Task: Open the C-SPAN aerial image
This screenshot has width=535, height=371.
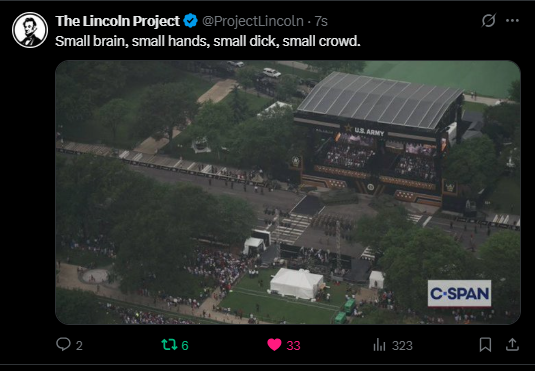Action: click(288, 192)
